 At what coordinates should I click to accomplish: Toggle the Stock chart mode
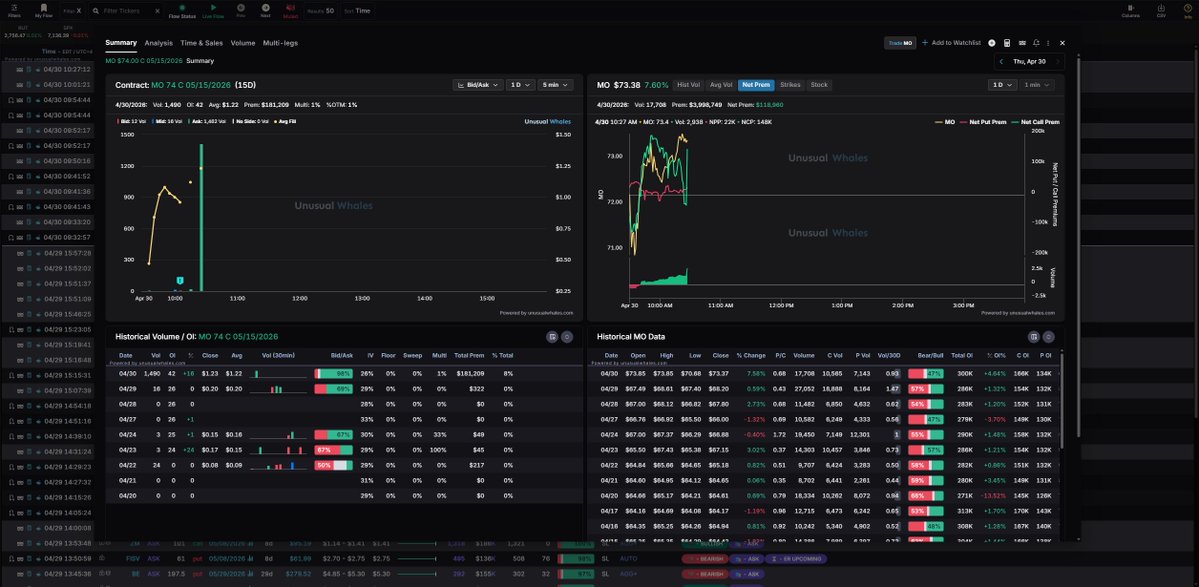(x=819, y=85)
